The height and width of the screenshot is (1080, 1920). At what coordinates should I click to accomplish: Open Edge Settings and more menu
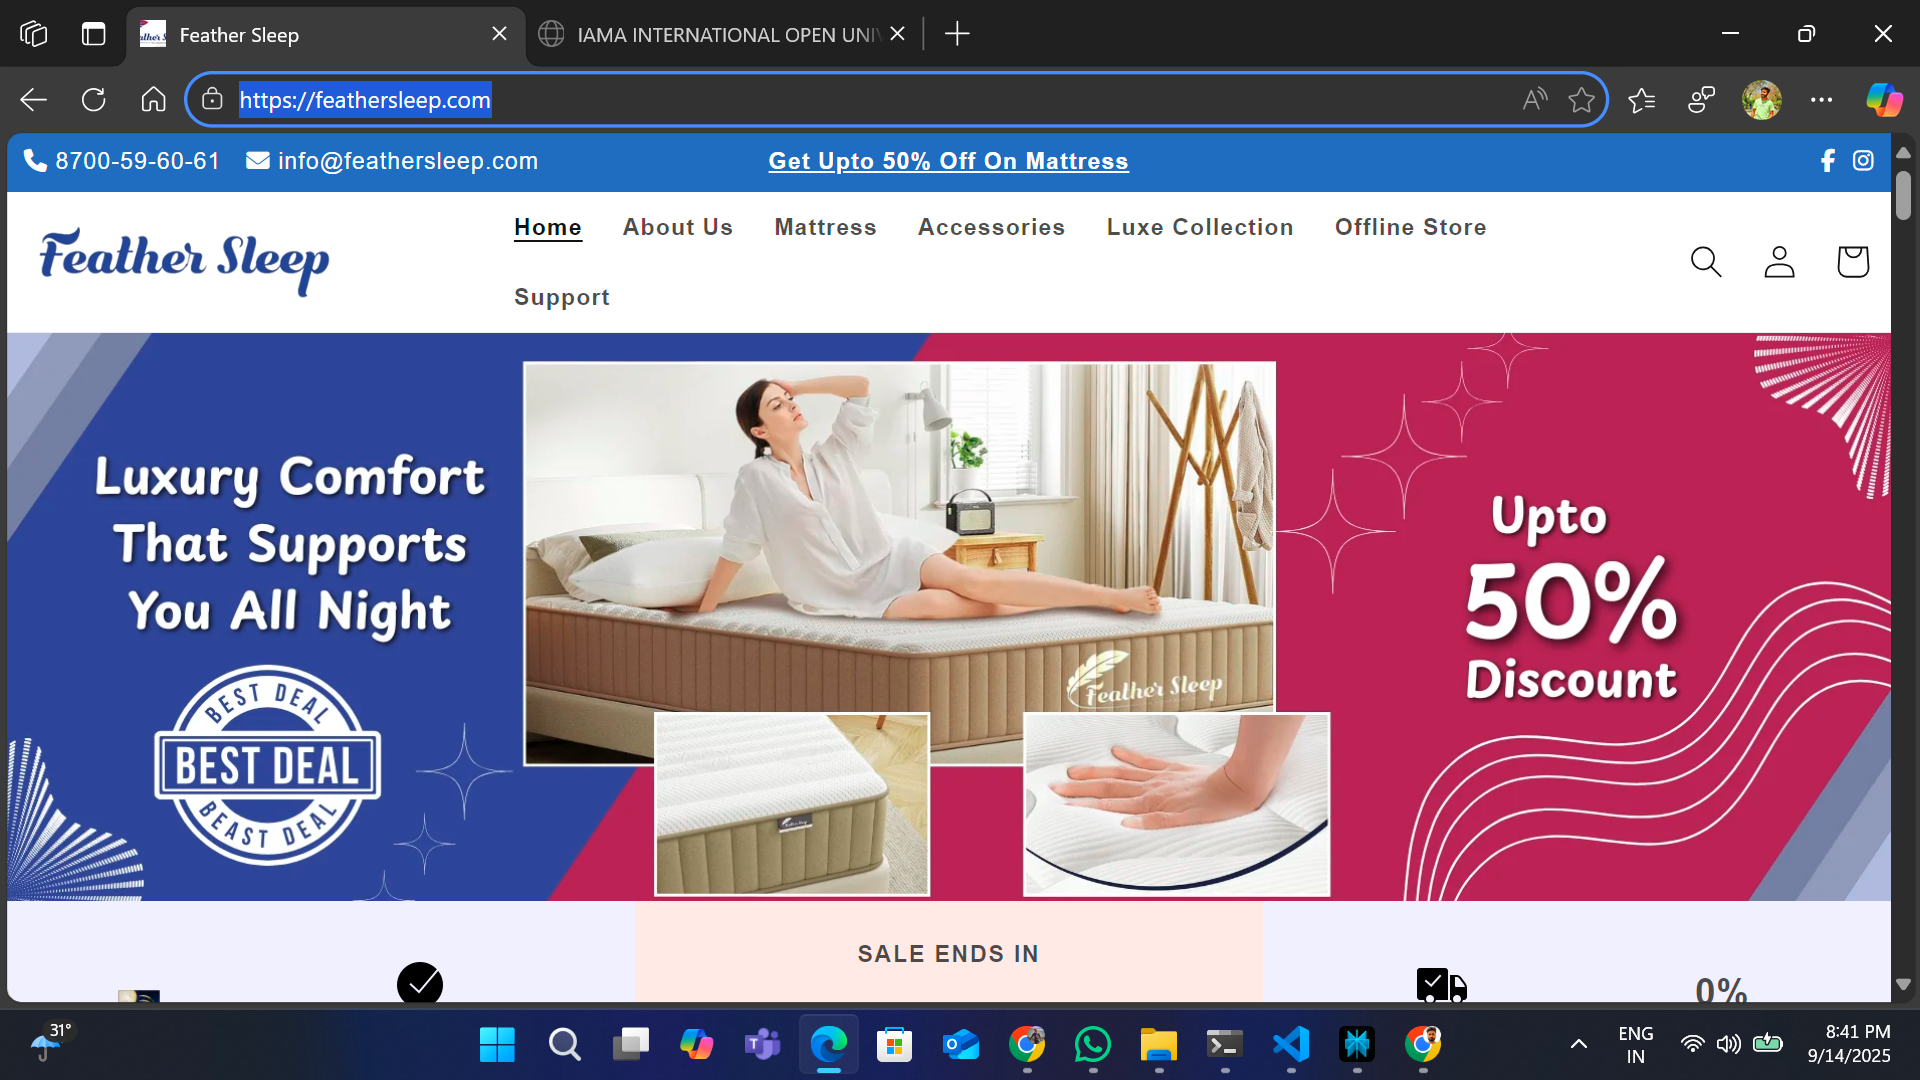(x=1821, y=100)
